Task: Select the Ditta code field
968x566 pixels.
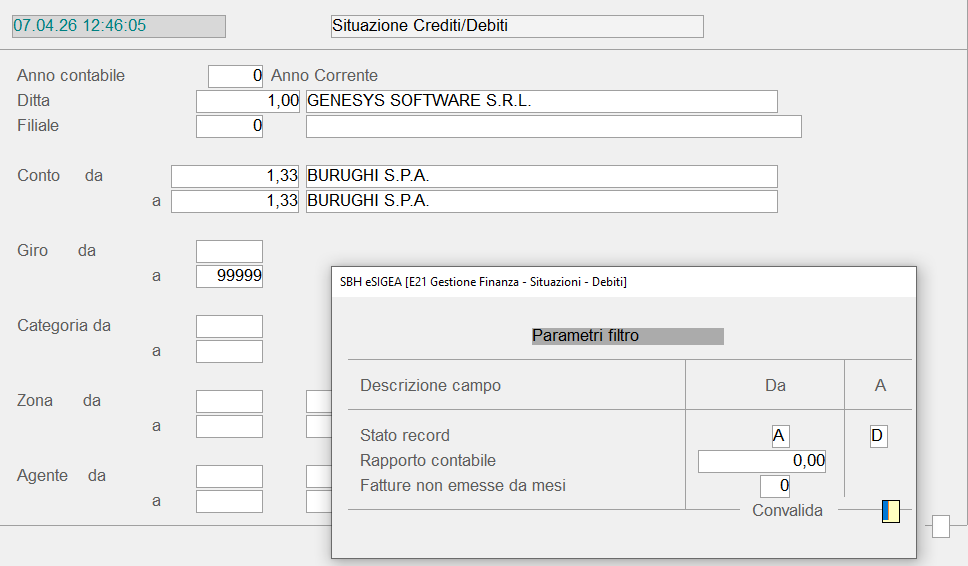Action: coord(248,101)
